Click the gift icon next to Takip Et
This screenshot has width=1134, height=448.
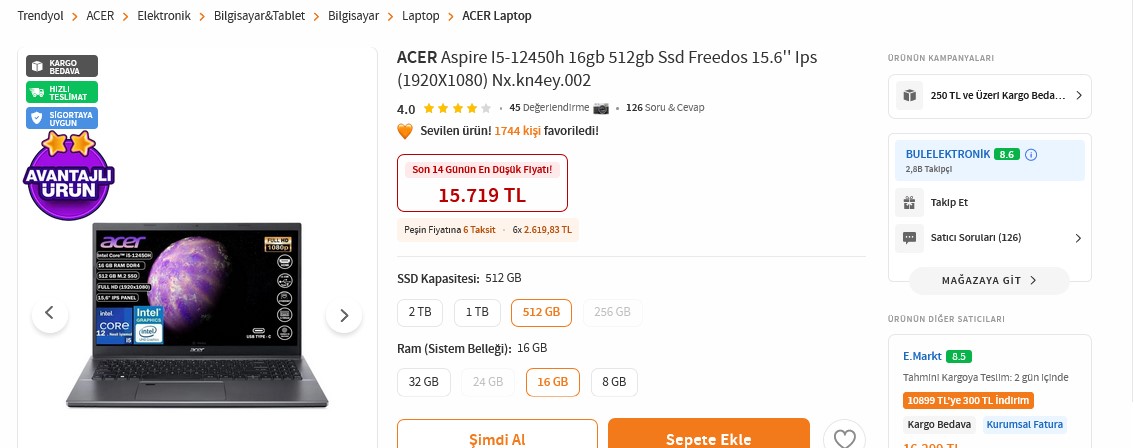(909, 203)
